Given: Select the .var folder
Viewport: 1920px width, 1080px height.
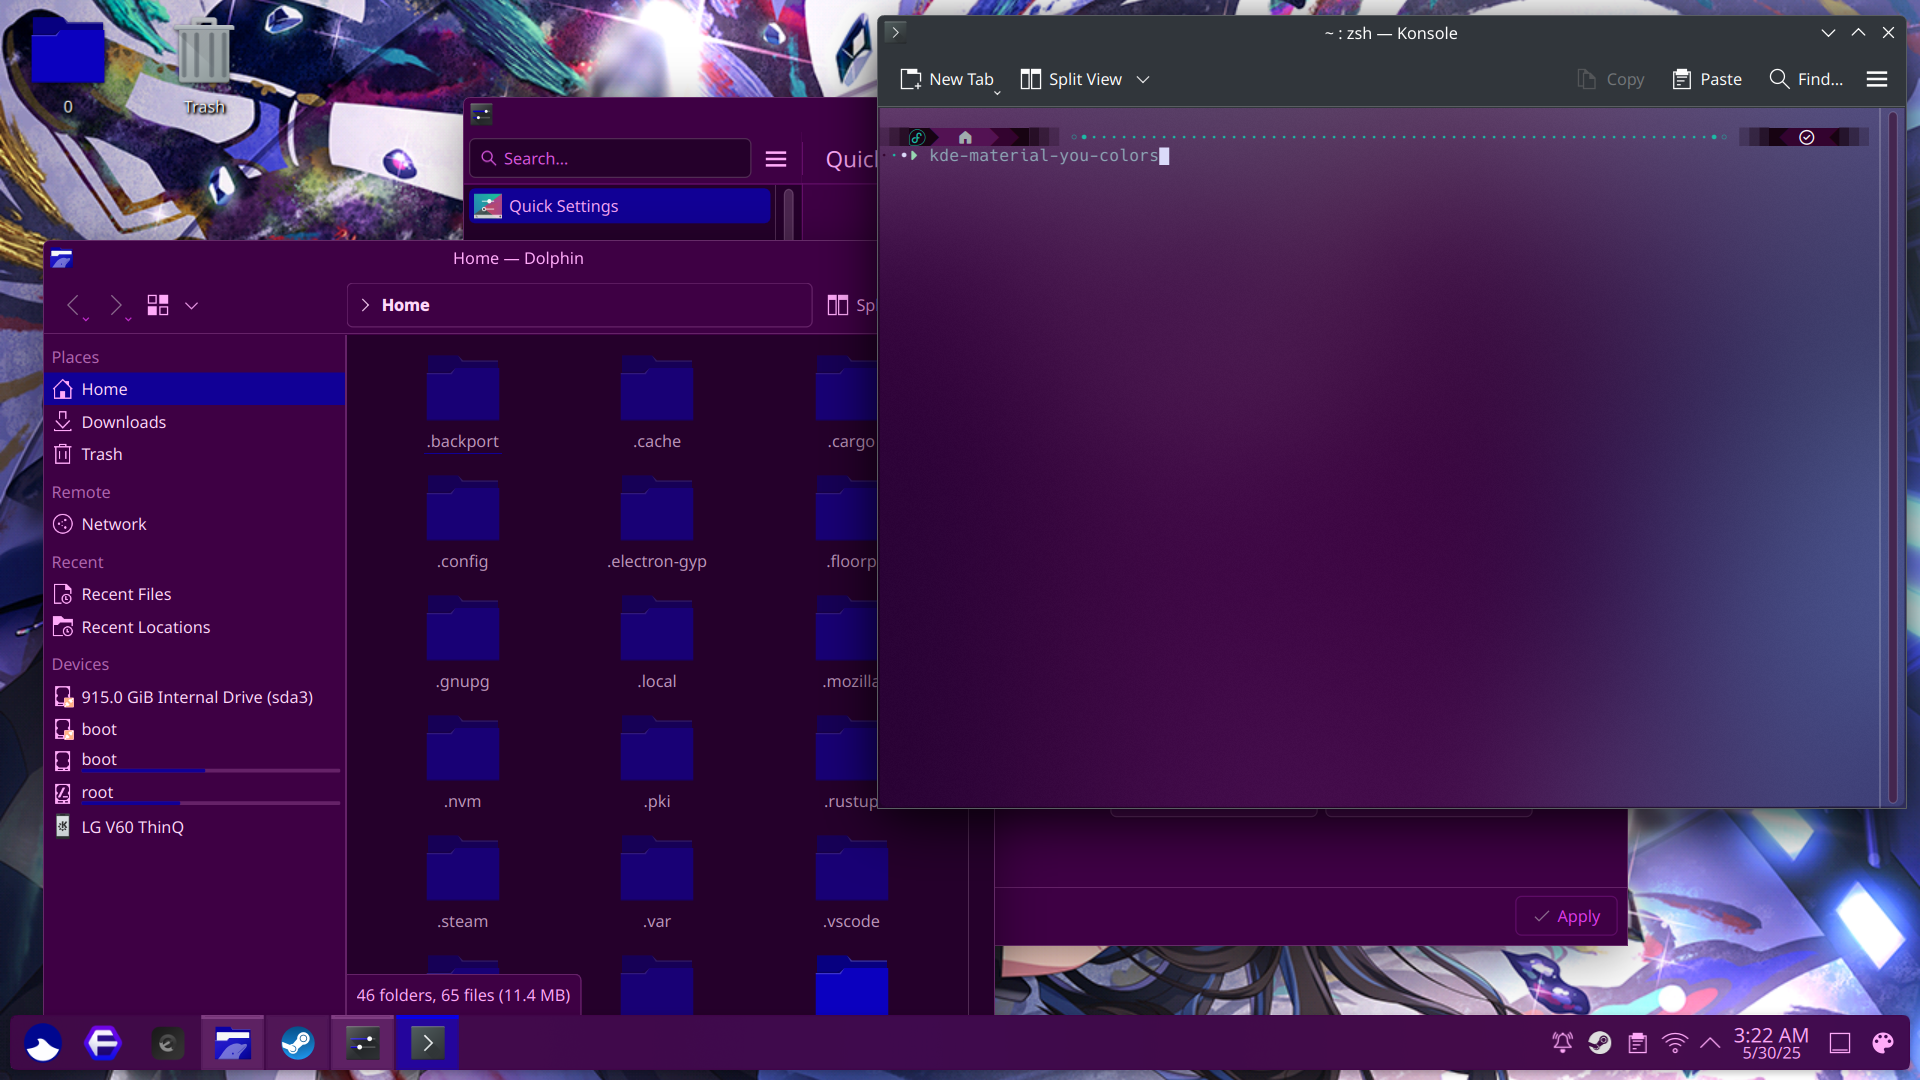Looking at the screenshot, I should coord(657,883).
